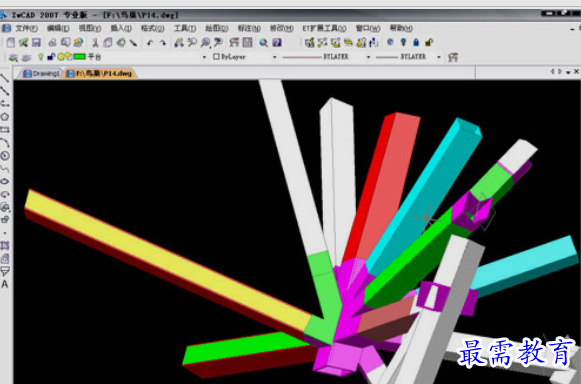The image size is (581, 384).
Task: Click the Print icon
Action: [53, 42]
